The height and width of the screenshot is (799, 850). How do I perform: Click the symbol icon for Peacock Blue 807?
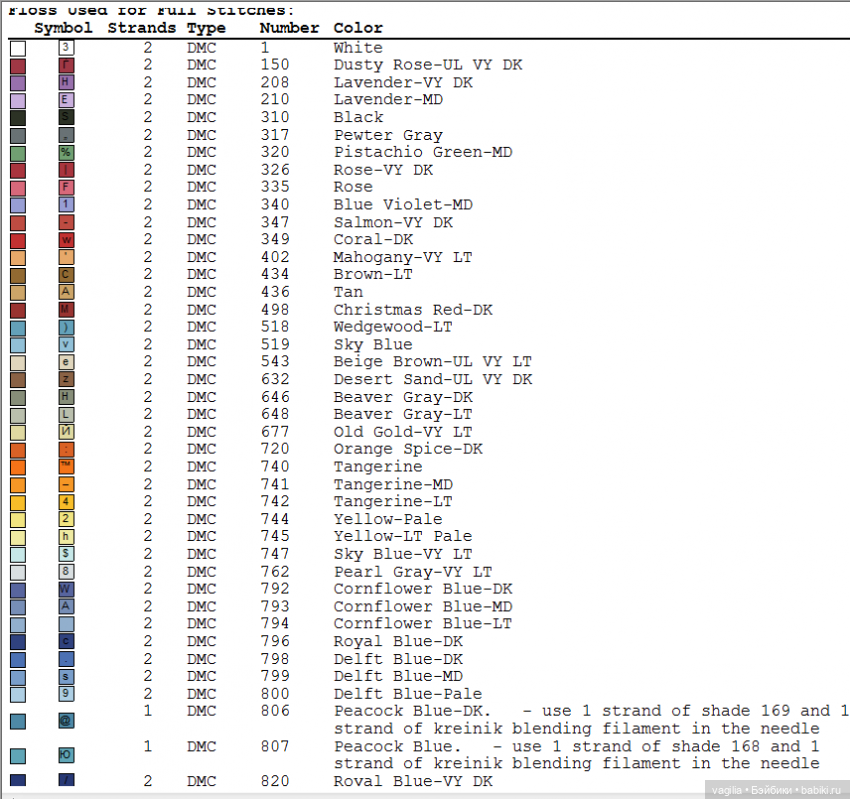pos(66,755)
